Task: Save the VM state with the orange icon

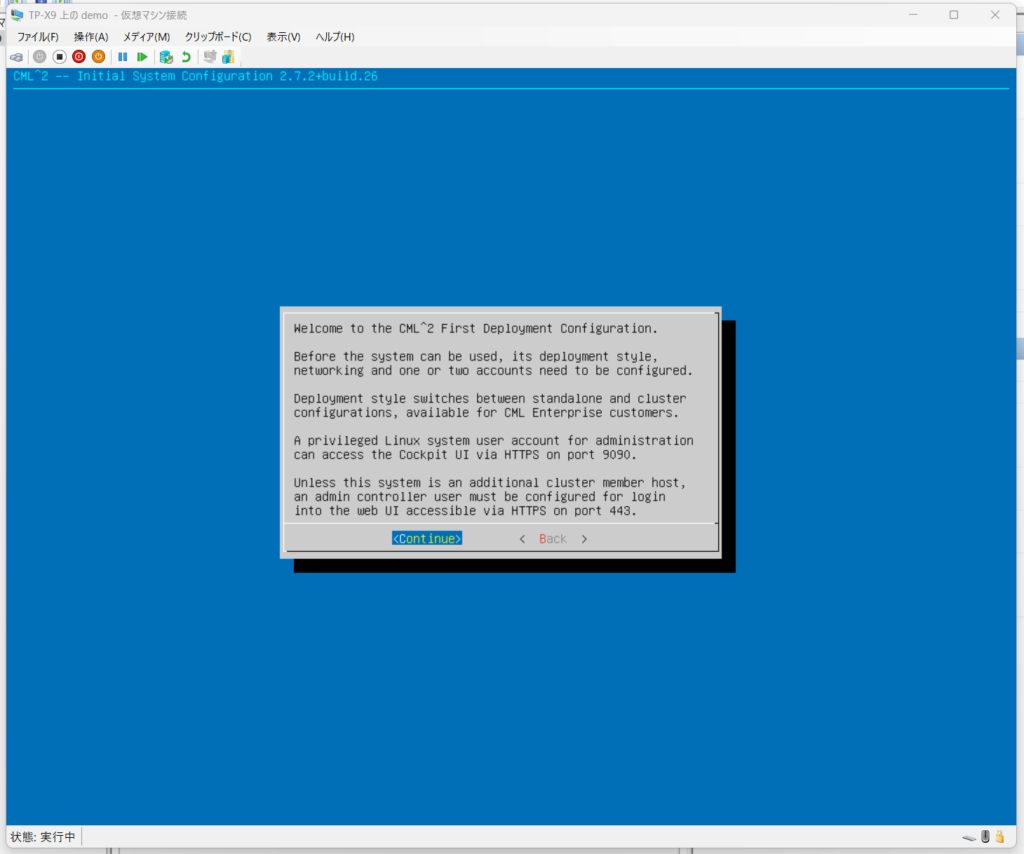Action: pos(98,57)
